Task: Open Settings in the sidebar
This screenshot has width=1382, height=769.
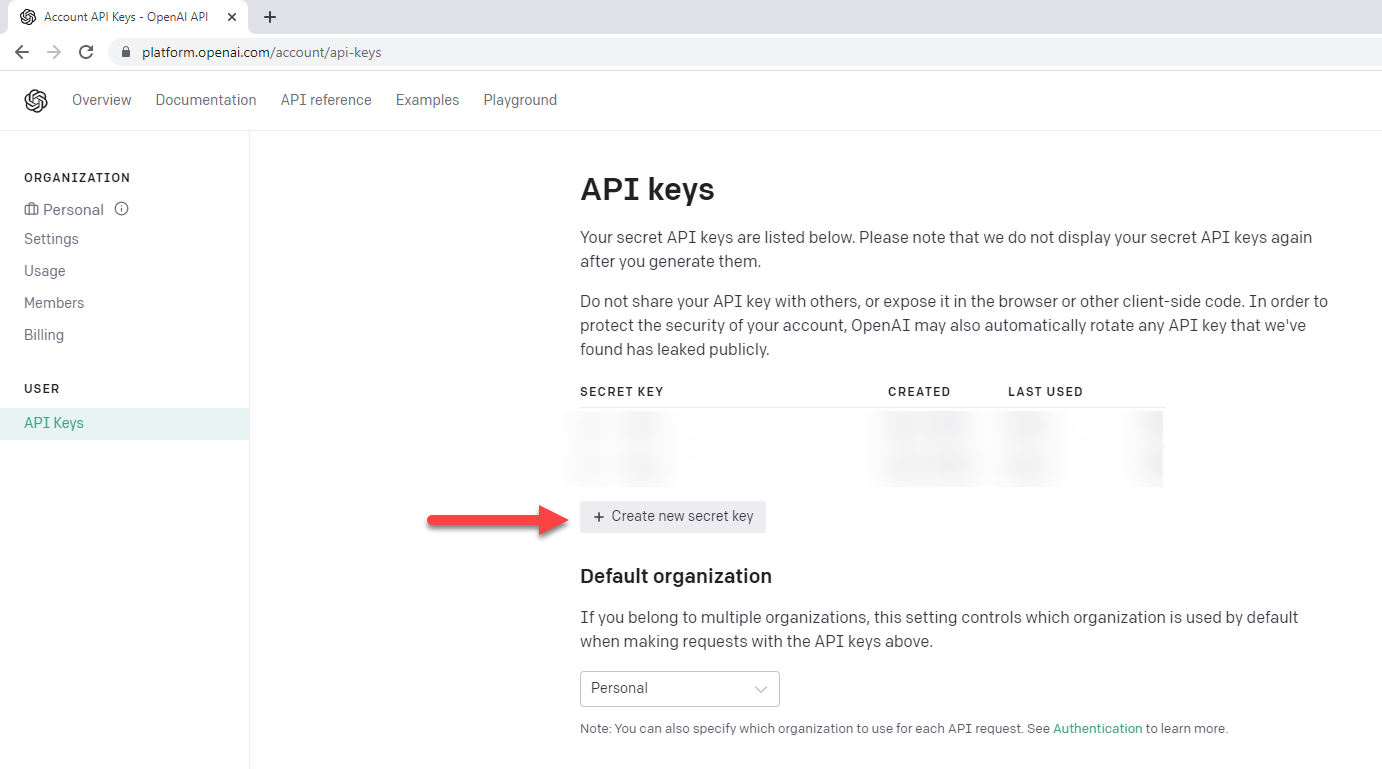Action: [x=51, y=239]
